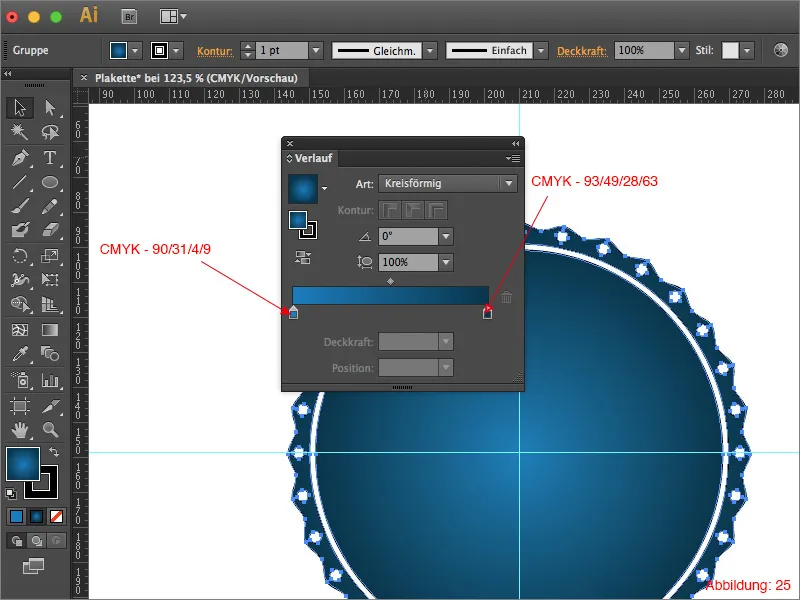Select left gradient stop on slider

click(x=293, y=313)
